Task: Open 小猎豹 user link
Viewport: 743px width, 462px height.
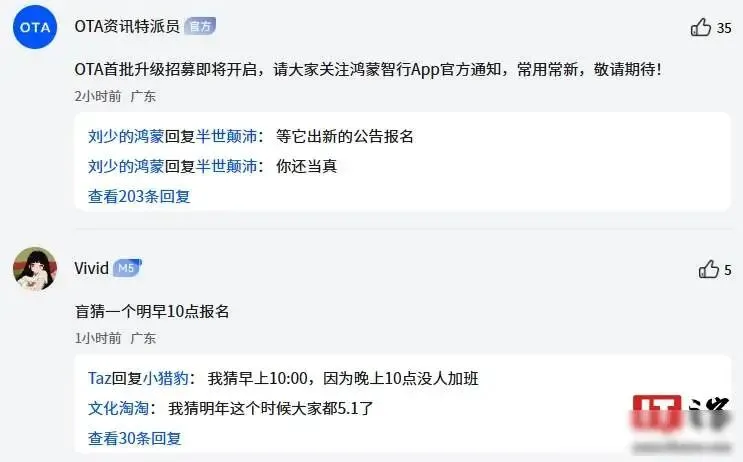Action: click(x=165, y=378)
